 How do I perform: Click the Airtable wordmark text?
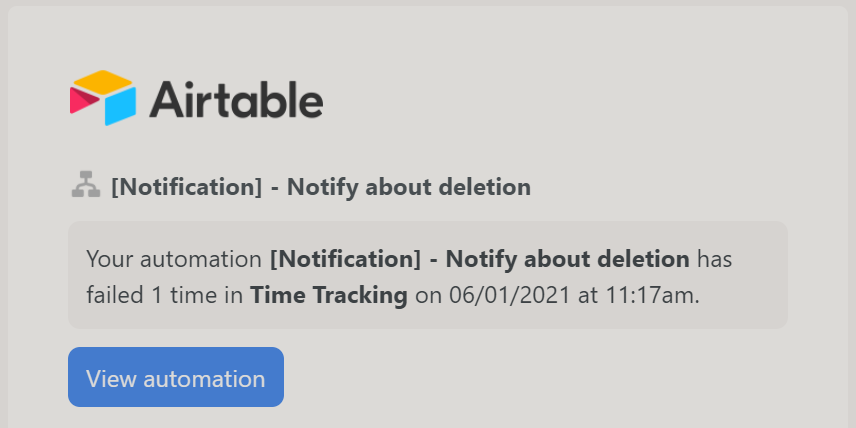[x=236, y=100]
